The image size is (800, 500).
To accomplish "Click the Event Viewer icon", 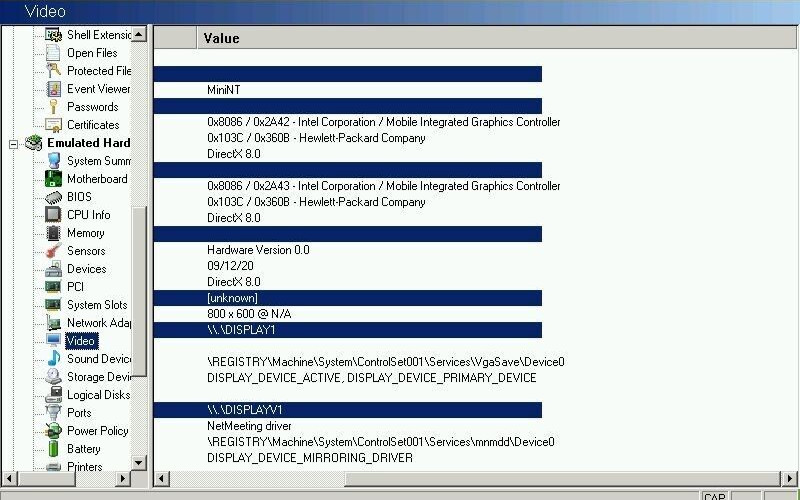I will (x=53, y=89).
